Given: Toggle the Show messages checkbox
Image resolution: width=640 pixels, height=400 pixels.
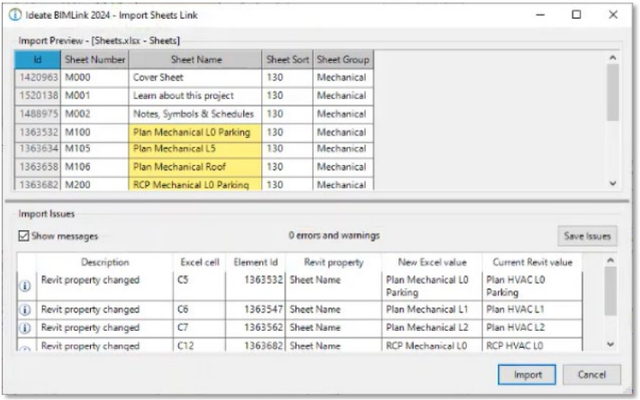Looking at the screenshot, I should point(24,236).
